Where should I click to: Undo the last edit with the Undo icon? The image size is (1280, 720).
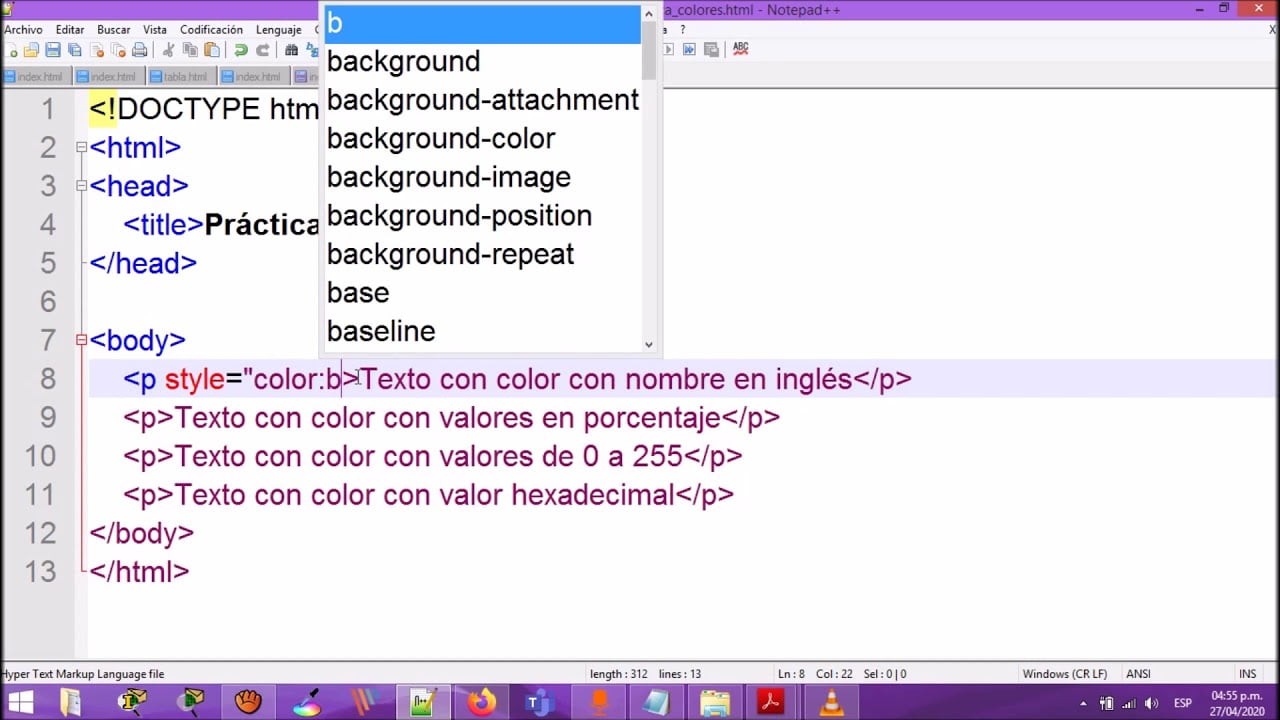click(x=240, y=50)
